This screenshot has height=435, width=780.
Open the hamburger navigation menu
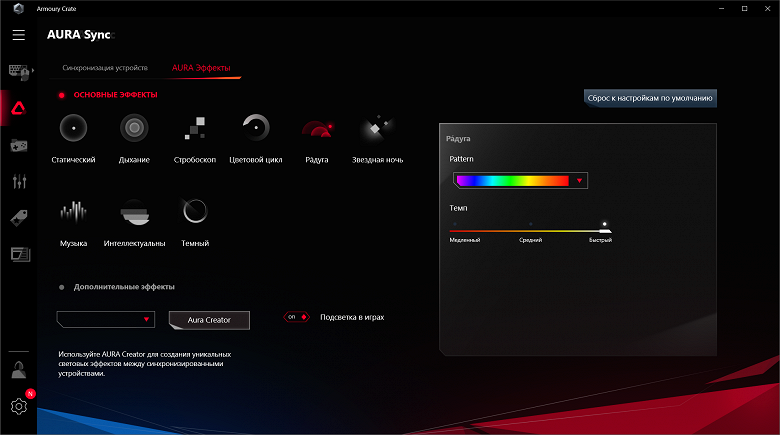tap(18, 35)
